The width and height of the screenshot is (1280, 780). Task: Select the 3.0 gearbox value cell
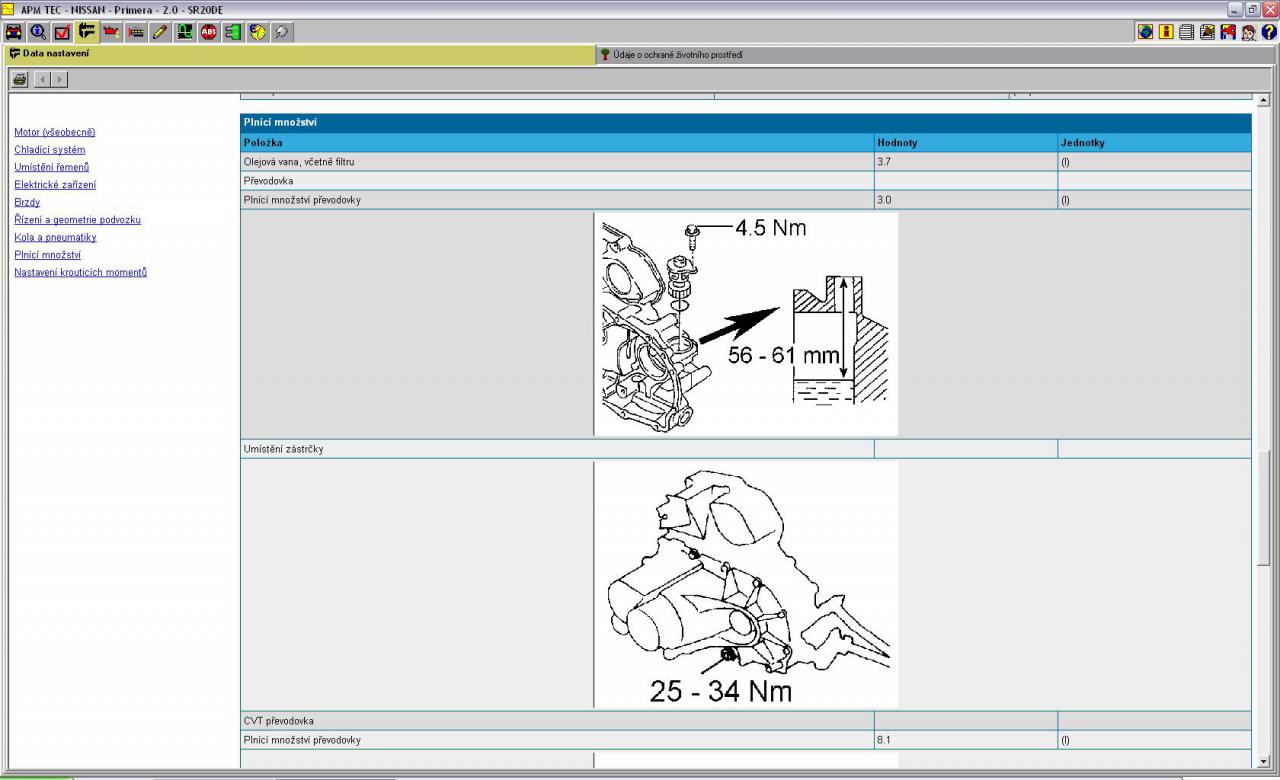966,200
